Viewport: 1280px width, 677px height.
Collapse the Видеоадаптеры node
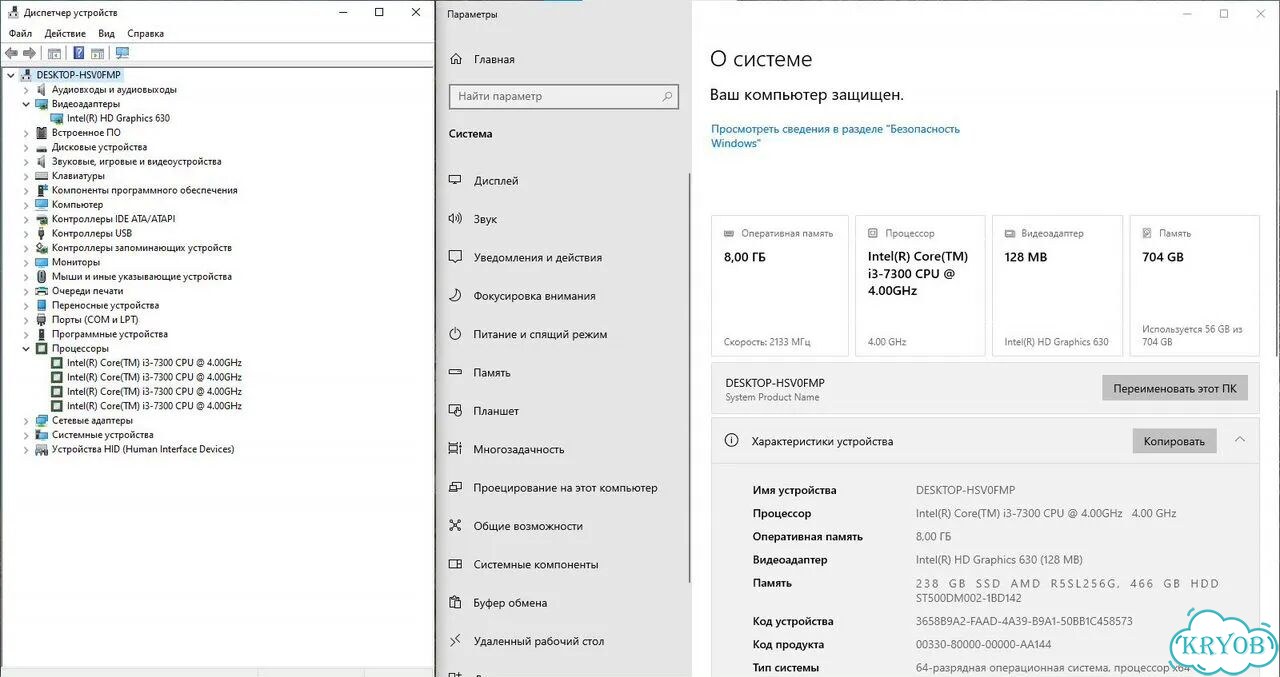coord(27,104)
